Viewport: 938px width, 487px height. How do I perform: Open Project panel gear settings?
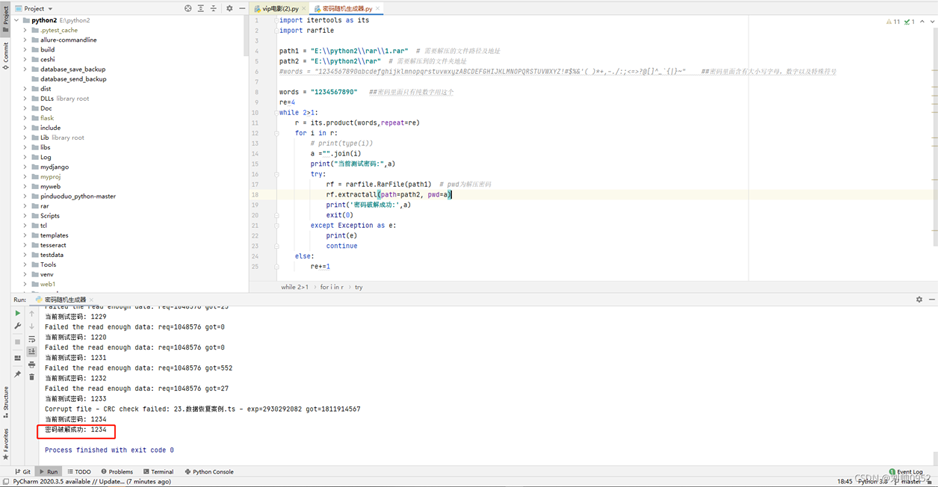click(229, 8)
